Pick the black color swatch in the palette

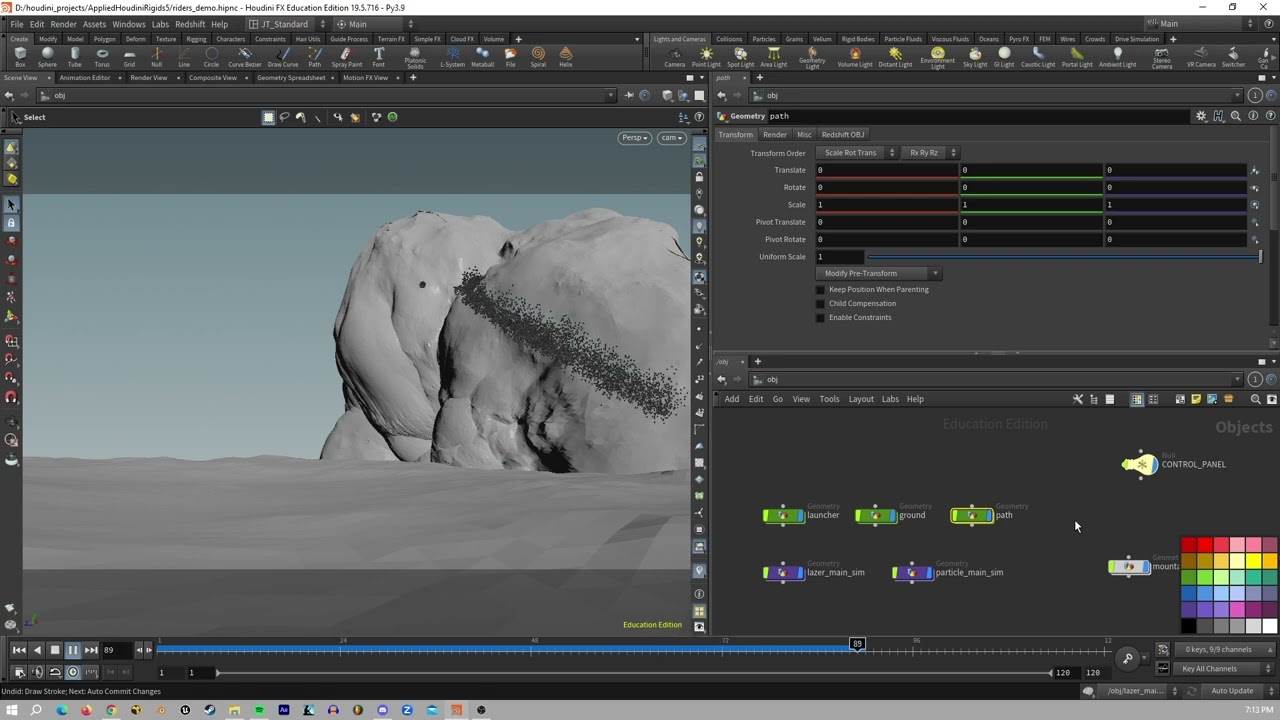click(1188, 626)
